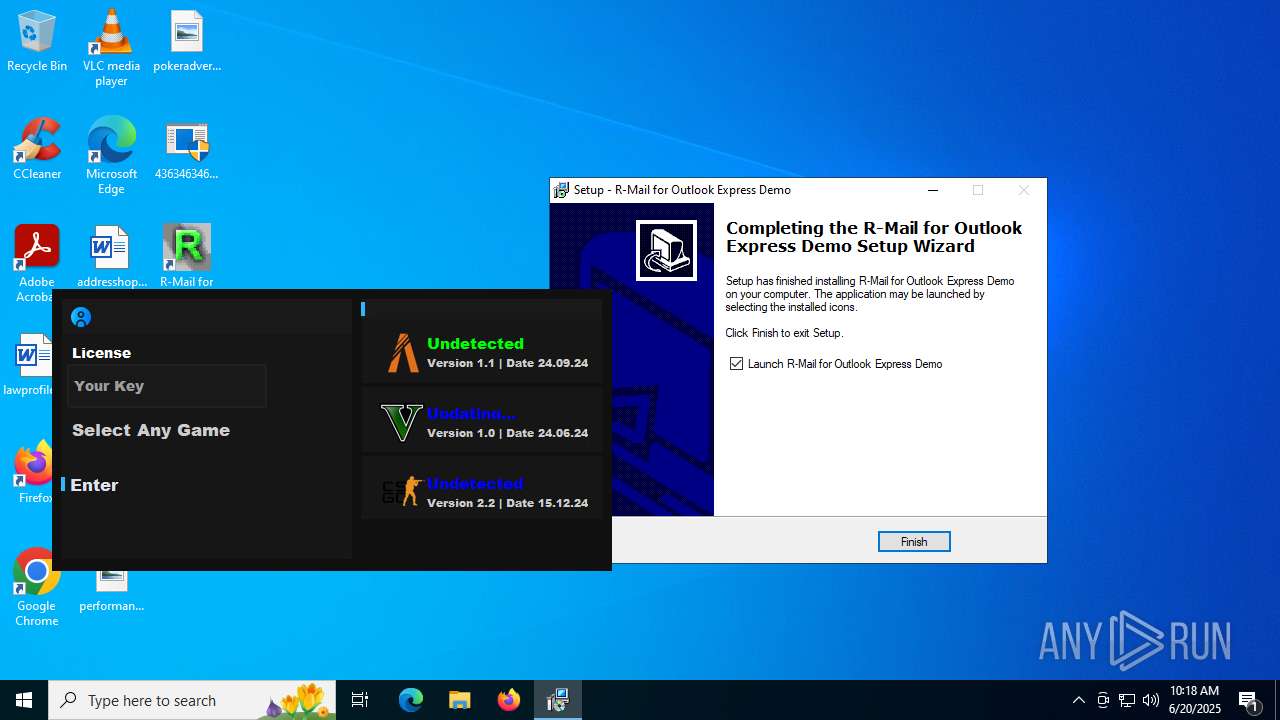Open the volume tray icon

click(1151, 700)
